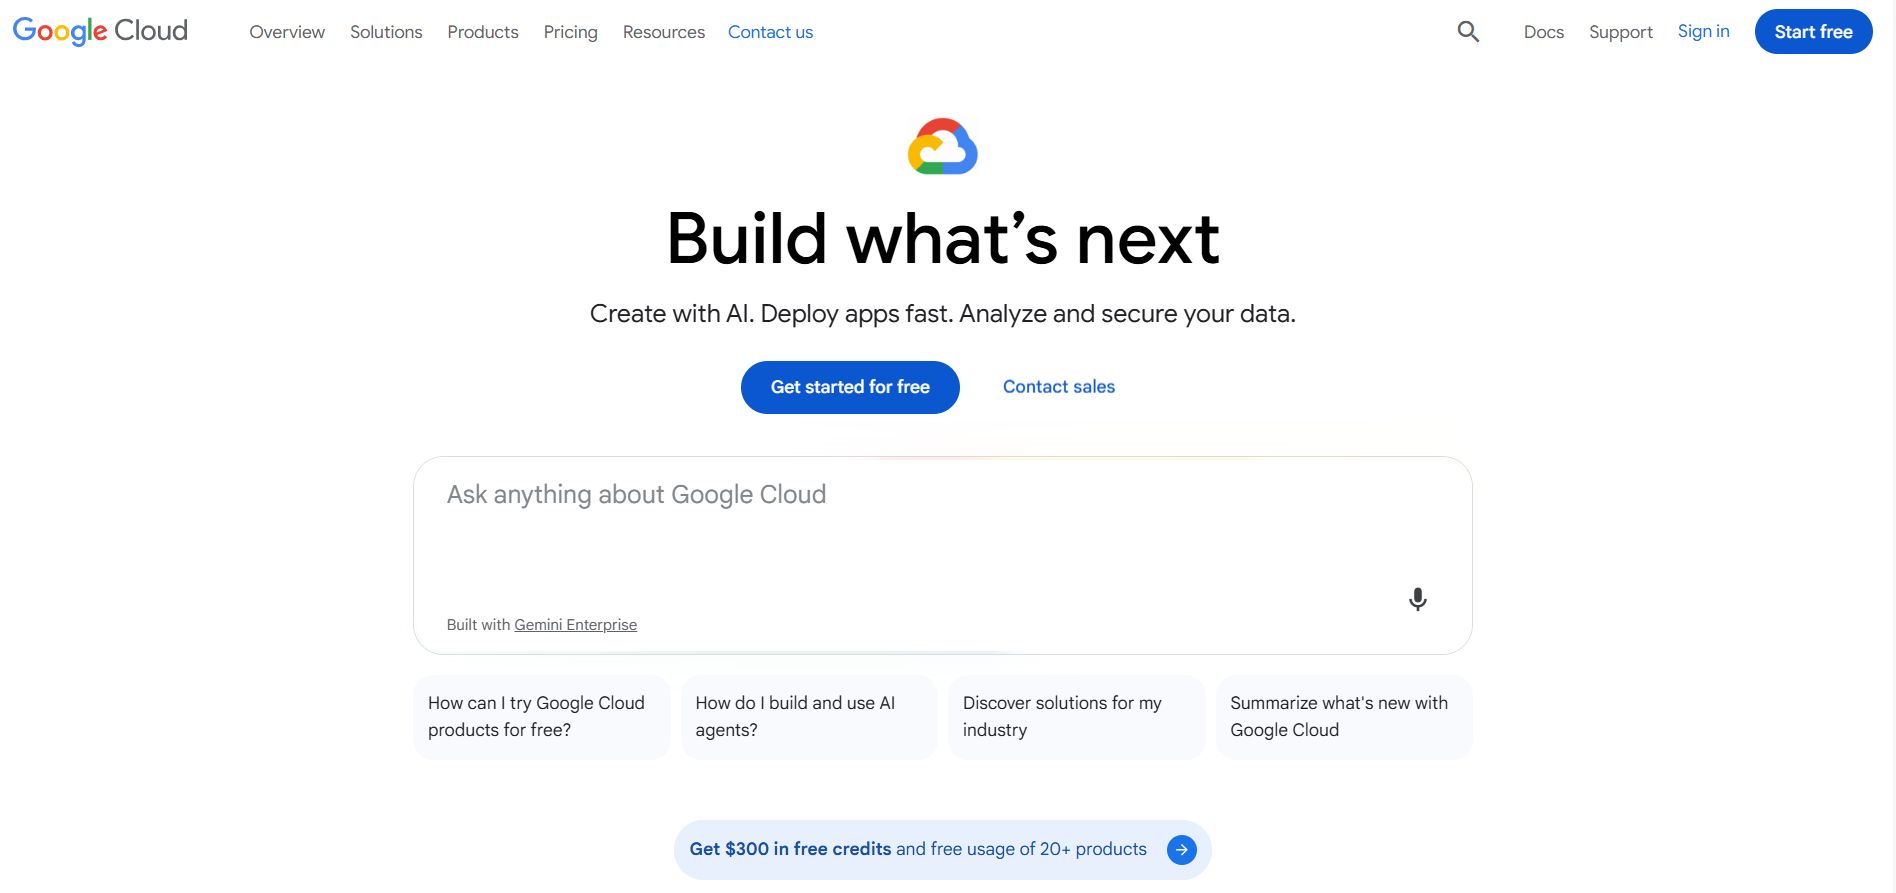The width and height of the screenshot is (1896, 893).
Task: Open the Support page
Action: [x=1620, y=32]
